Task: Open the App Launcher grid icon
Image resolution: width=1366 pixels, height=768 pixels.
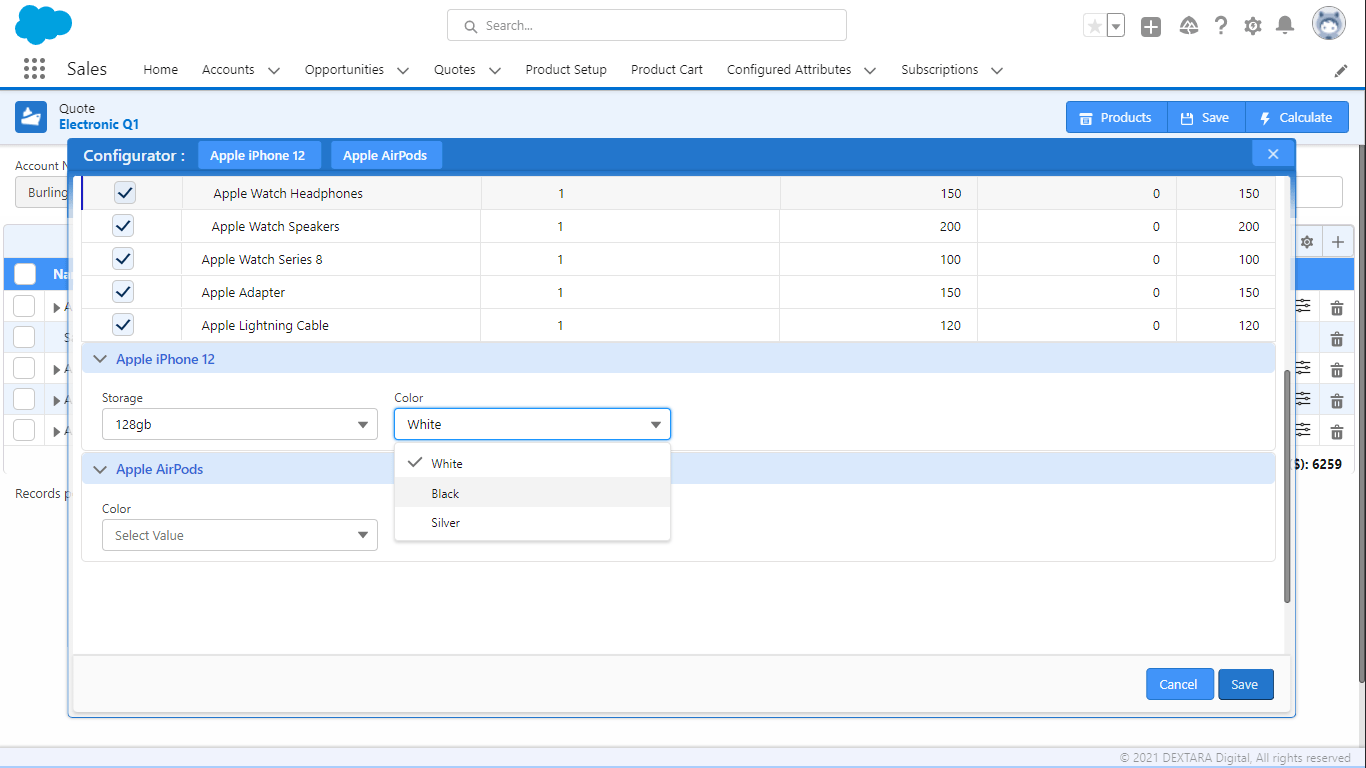Action: 34,69
